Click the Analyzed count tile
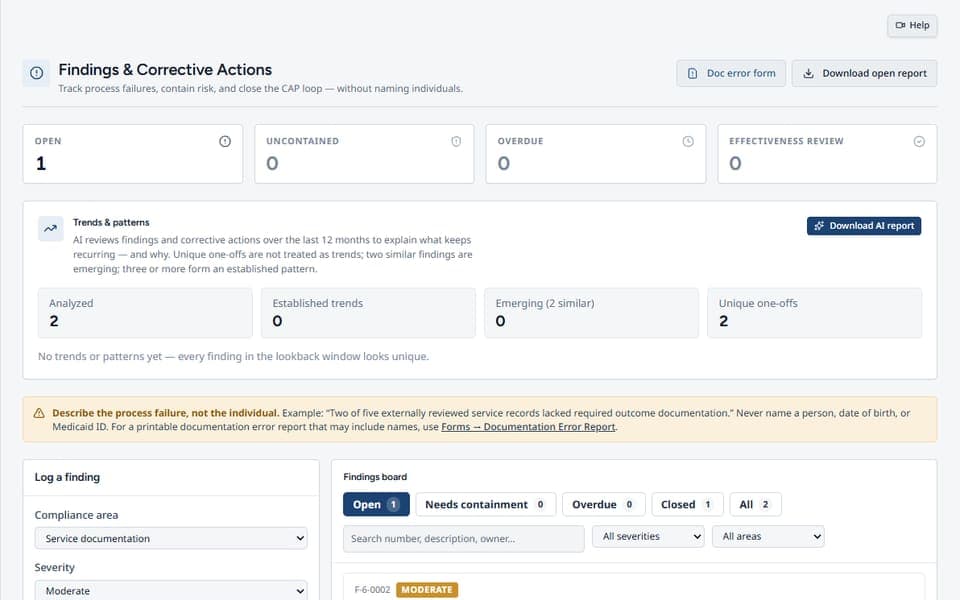Image resolution: width=960 pixels, height=600 pixels. click(x=145, y=313)
